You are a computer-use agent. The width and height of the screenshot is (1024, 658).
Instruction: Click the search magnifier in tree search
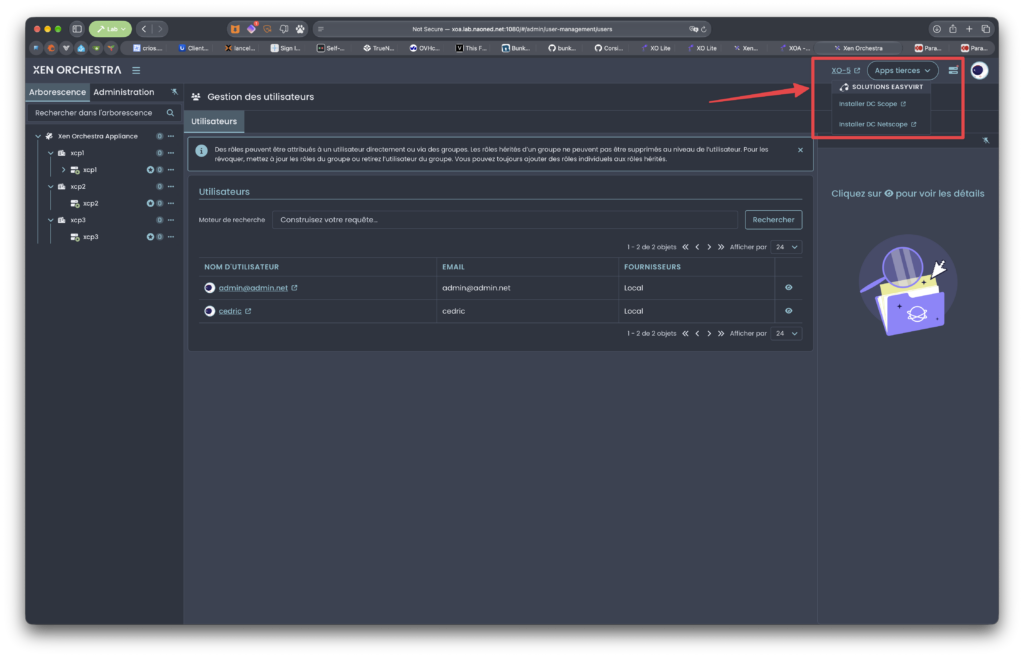click(x=170, y=113)
